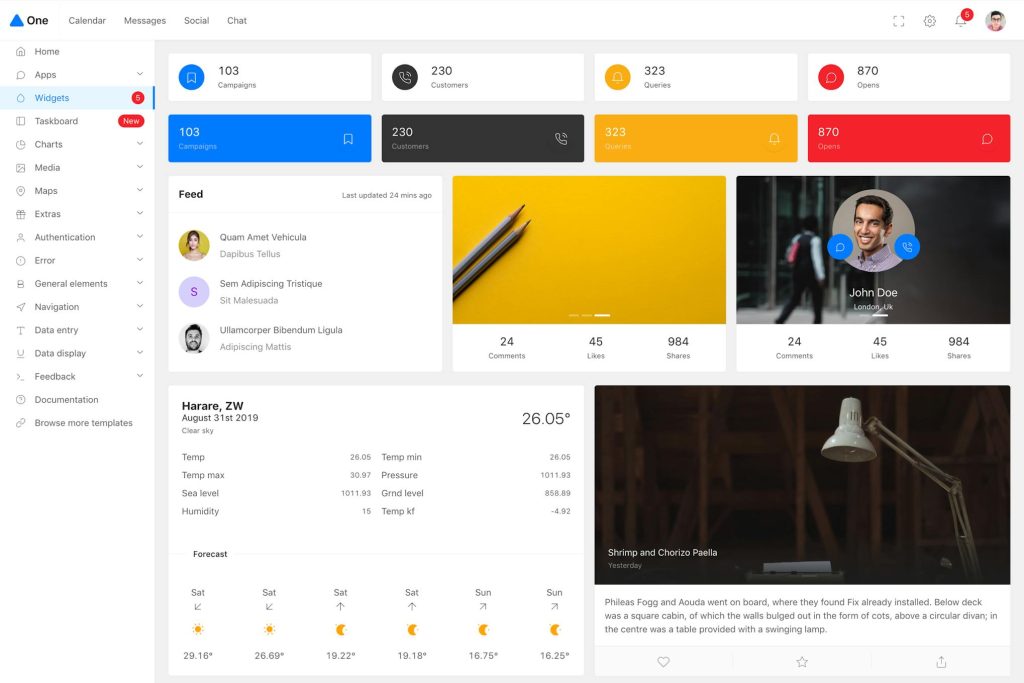Click Browse more templates link

pyautogui.click(x=83, y=423)
